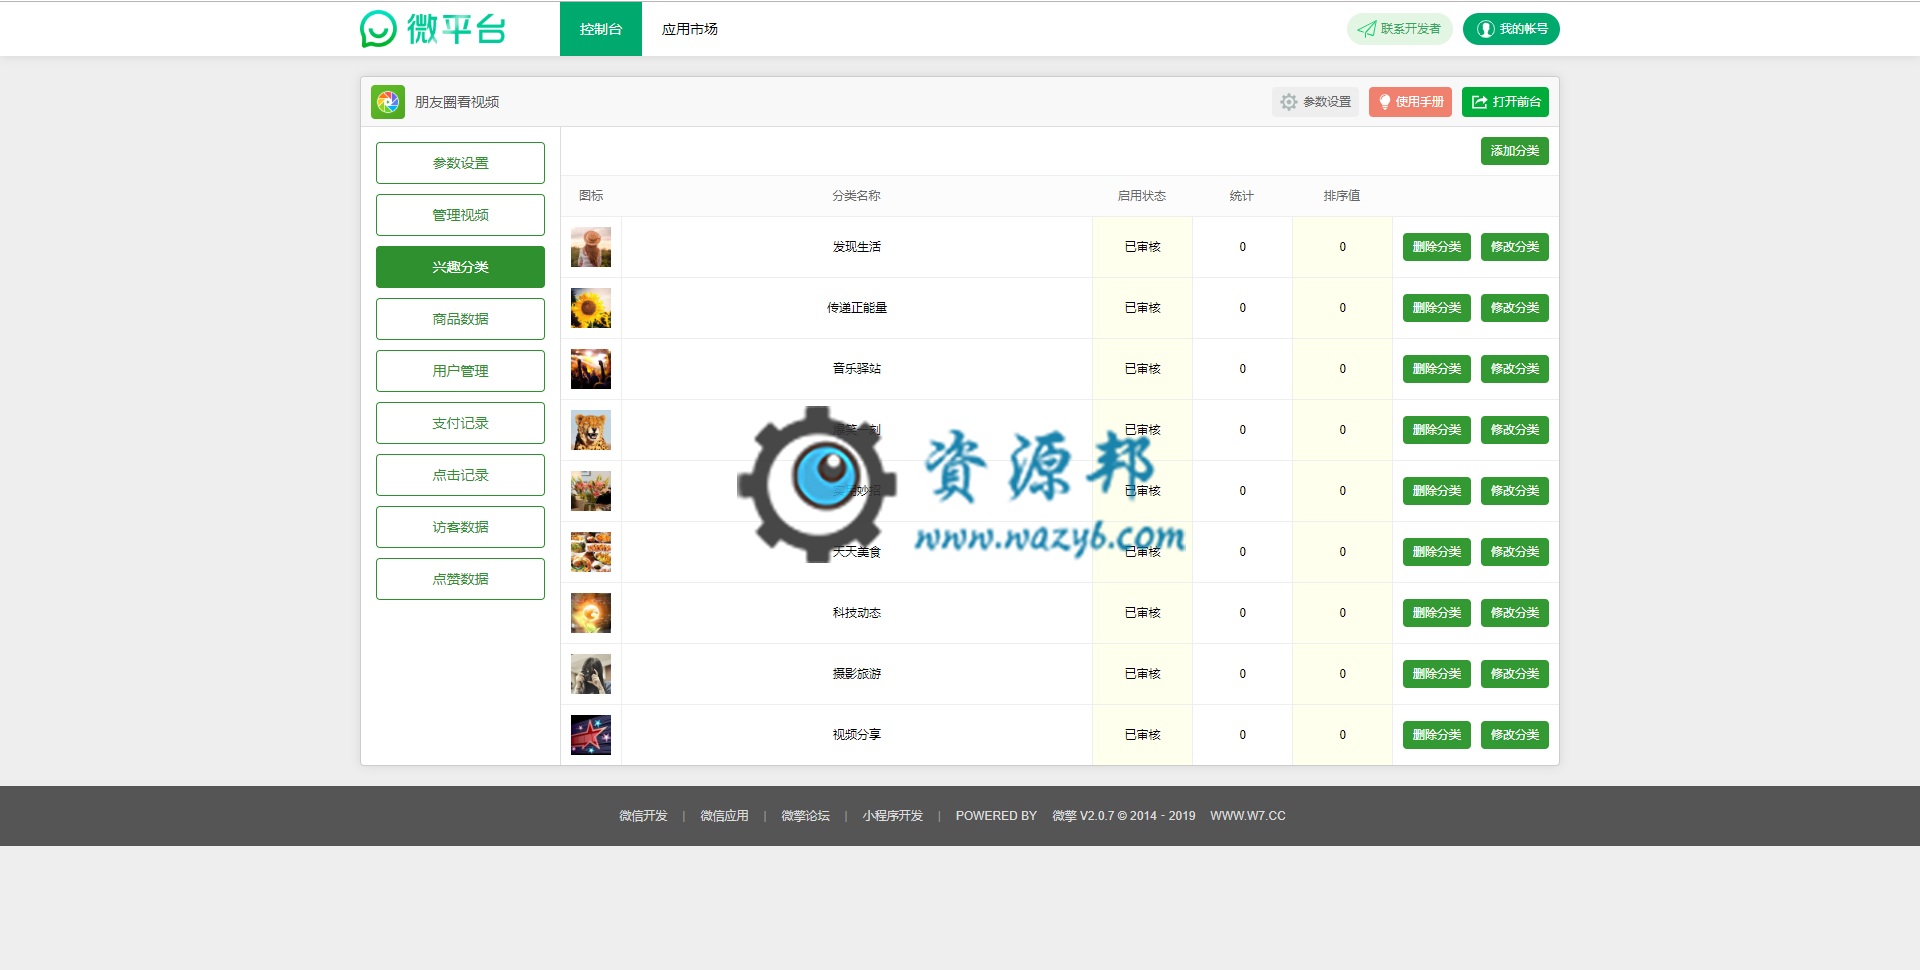Open the 朋友圈看视频 app icon

[388, 102]
